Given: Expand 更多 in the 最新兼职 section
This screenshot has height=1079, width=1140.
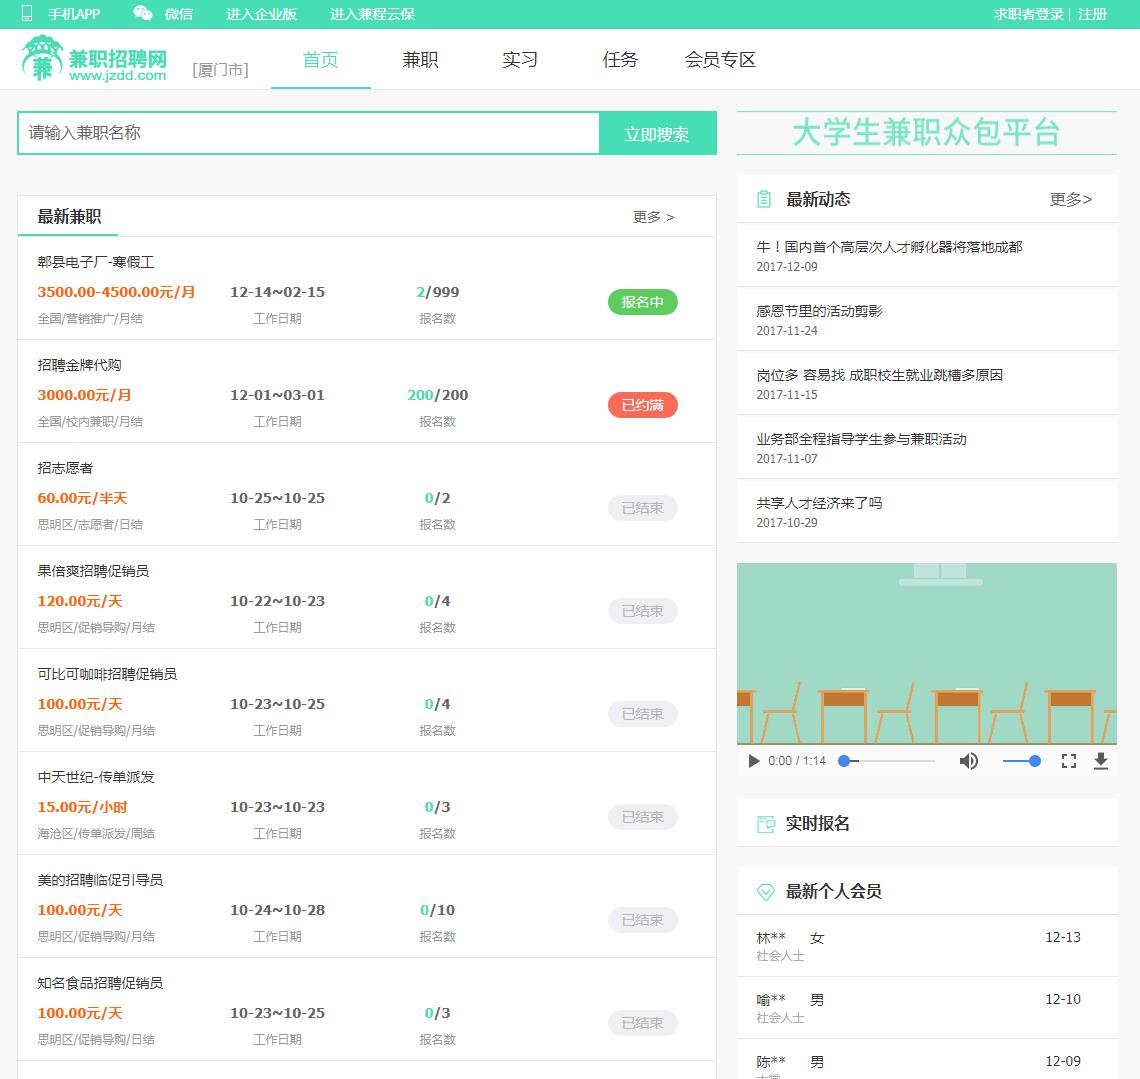Looking at the screenshot, I should pos(653,217).
